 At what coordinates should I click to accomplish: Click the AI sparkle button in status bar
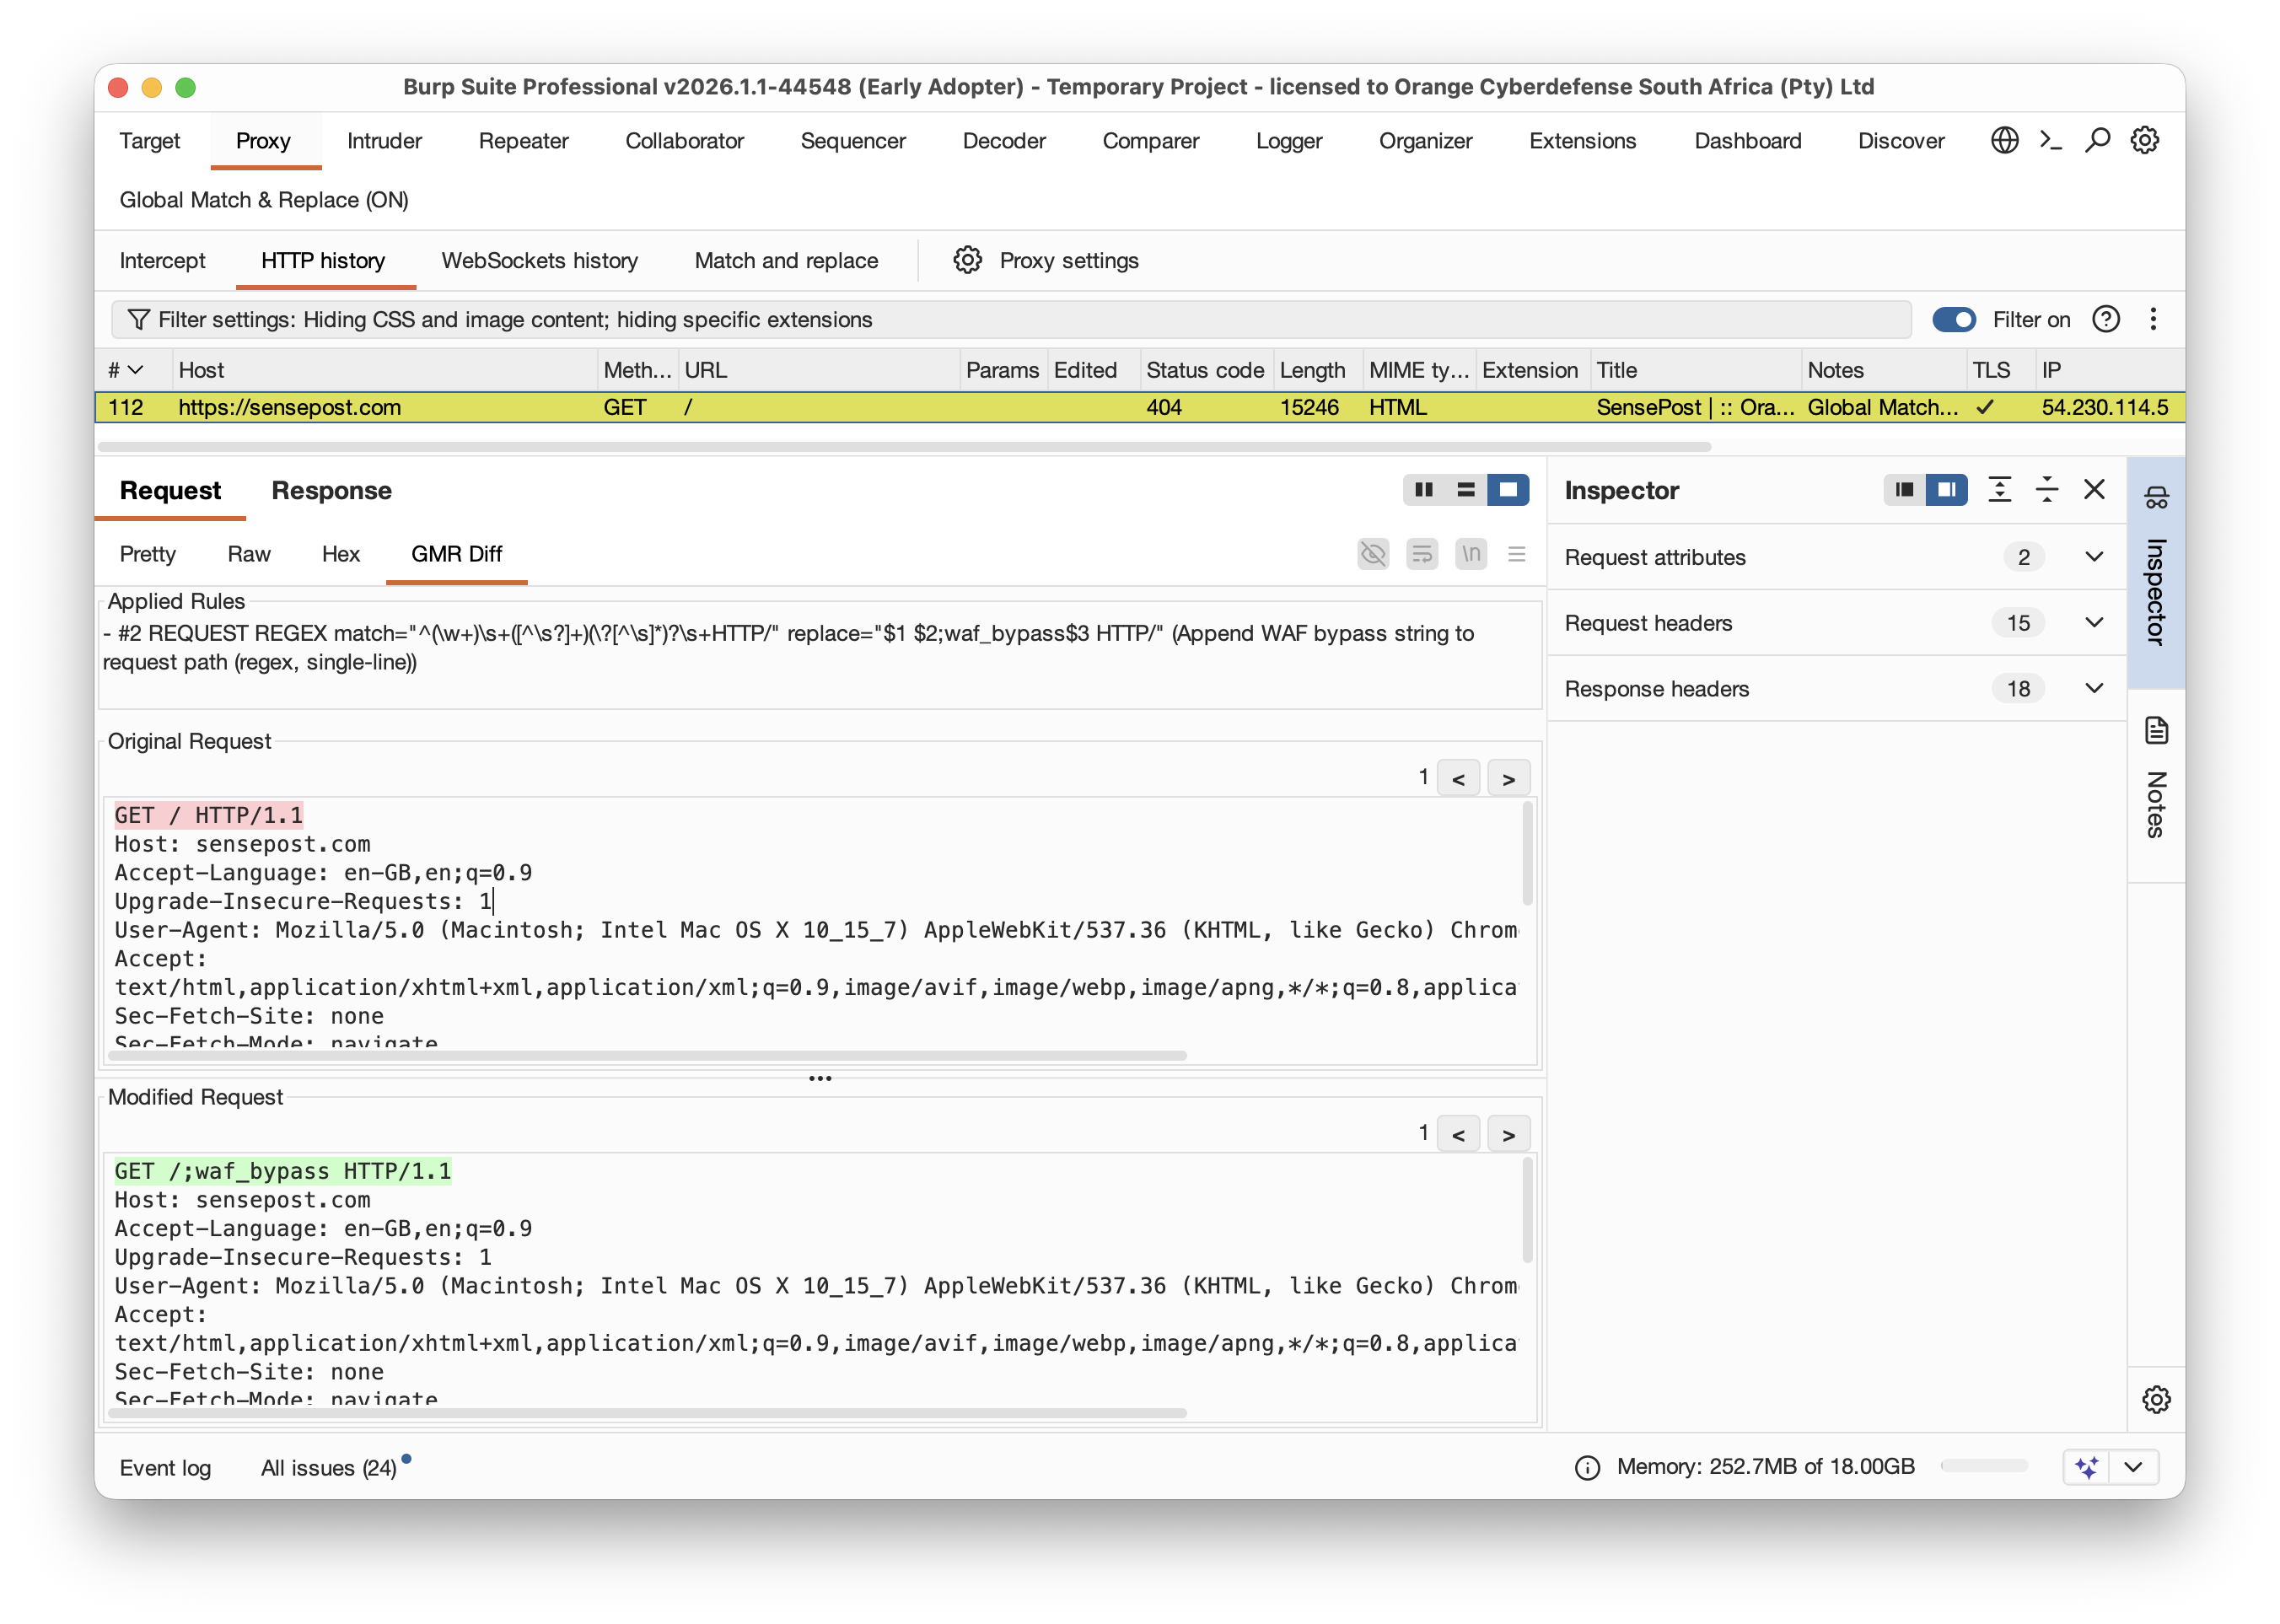2086,1467
